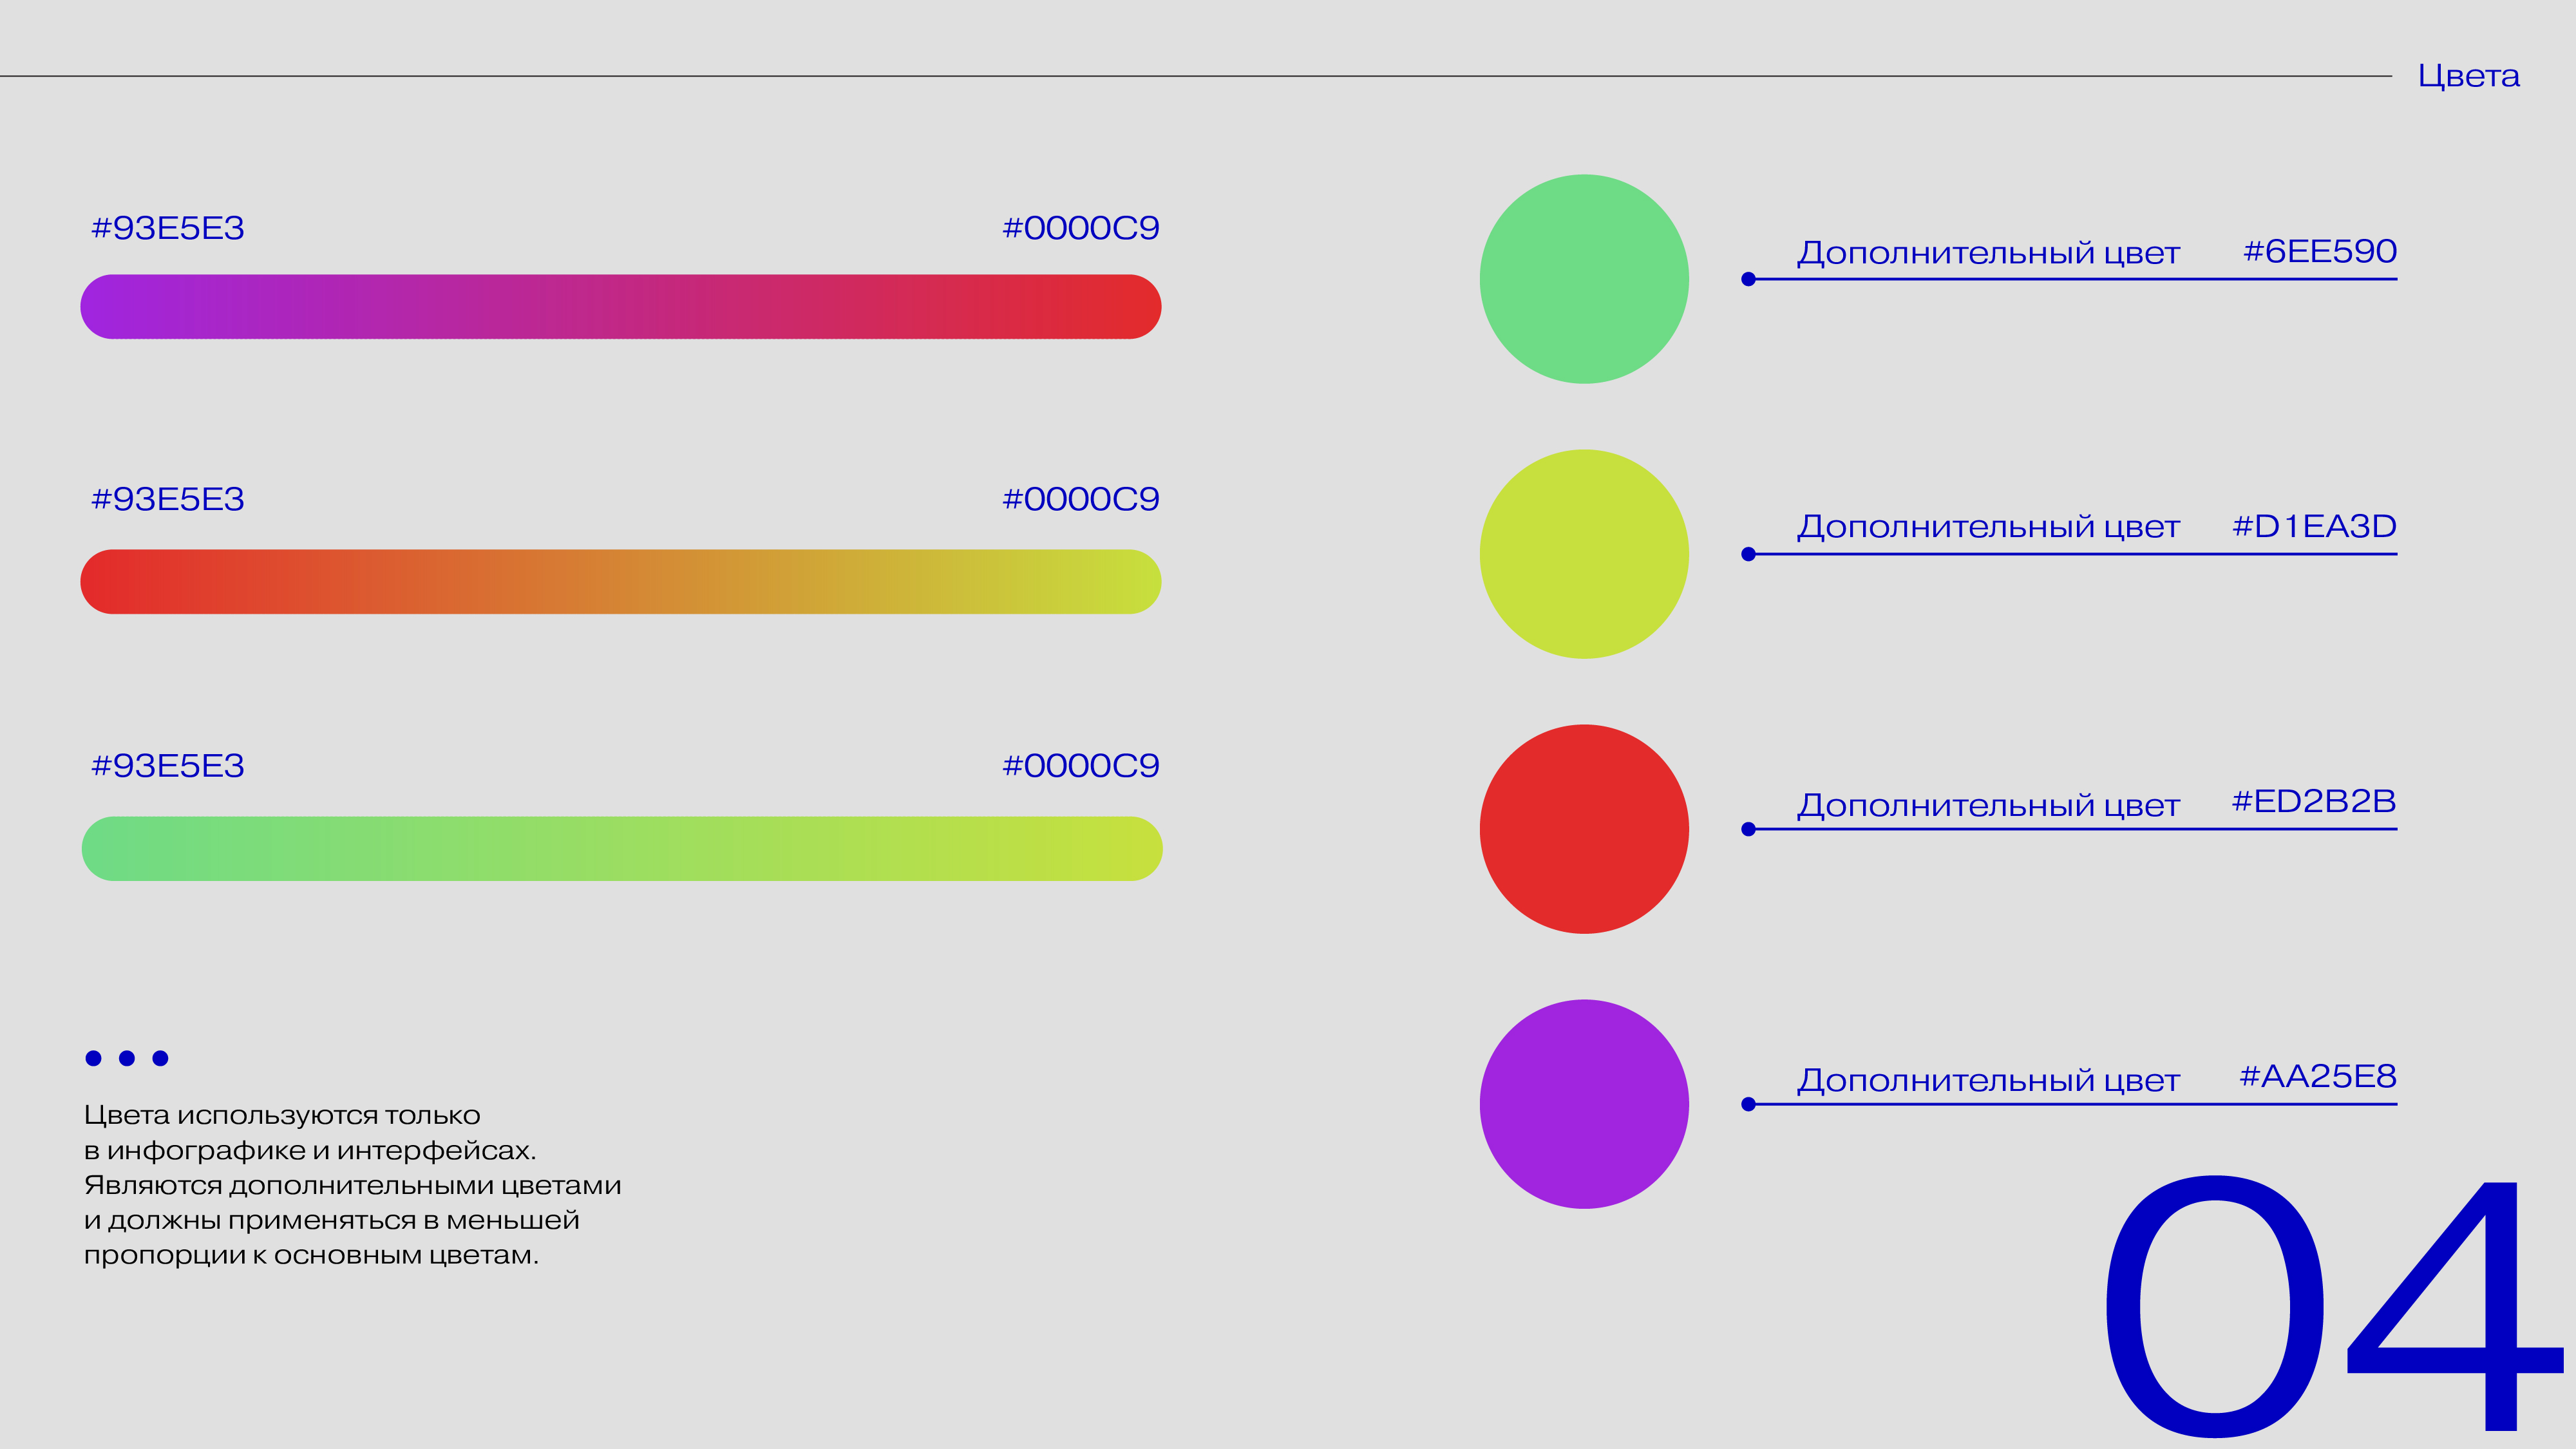Screen dimensions: 2576x1449
Task: Click the #6EE590 hex code text
Action: point(2319,251)
